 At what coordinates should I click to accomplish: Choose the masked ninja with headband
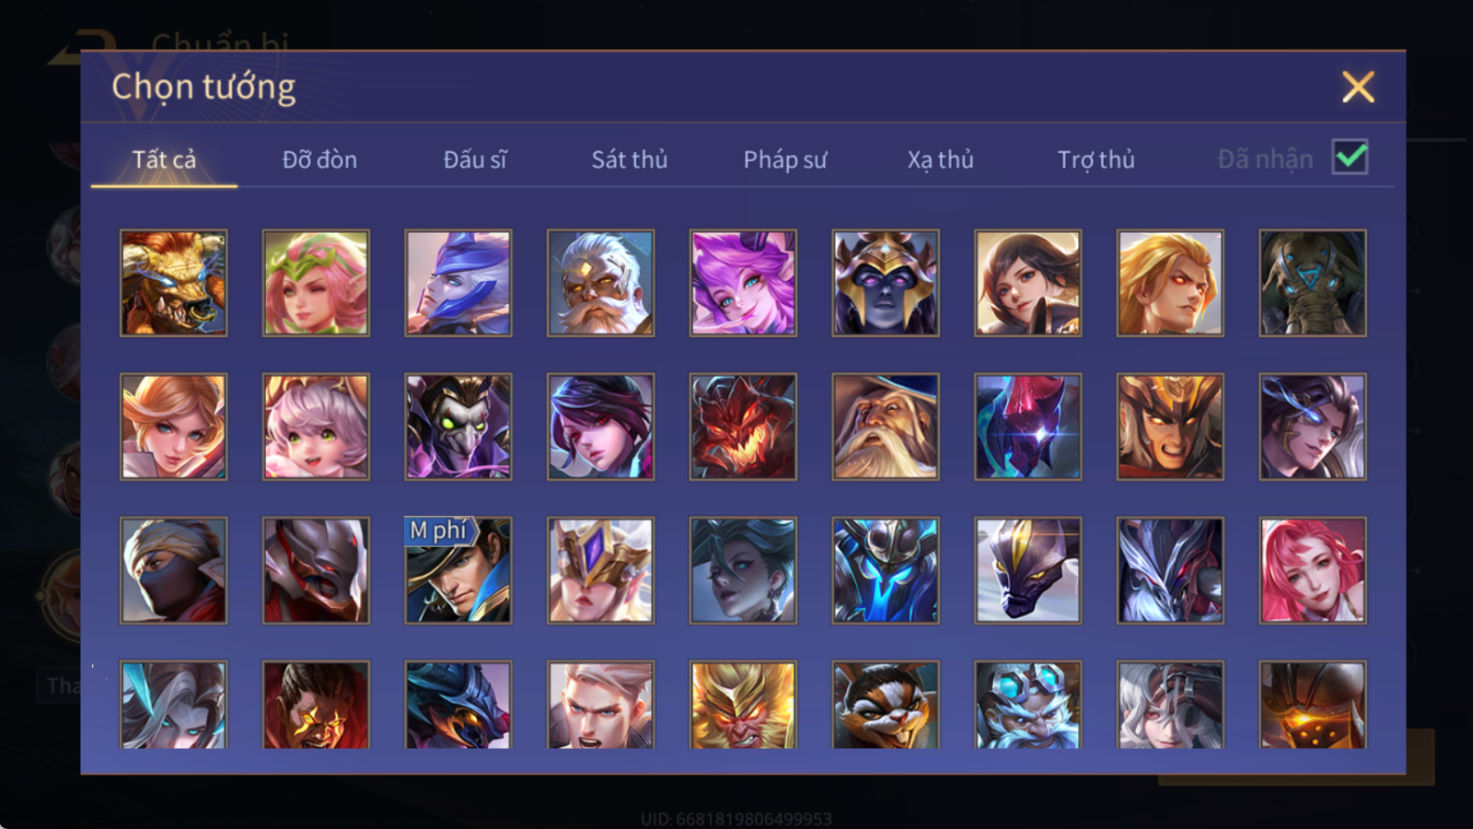point(174,570)
